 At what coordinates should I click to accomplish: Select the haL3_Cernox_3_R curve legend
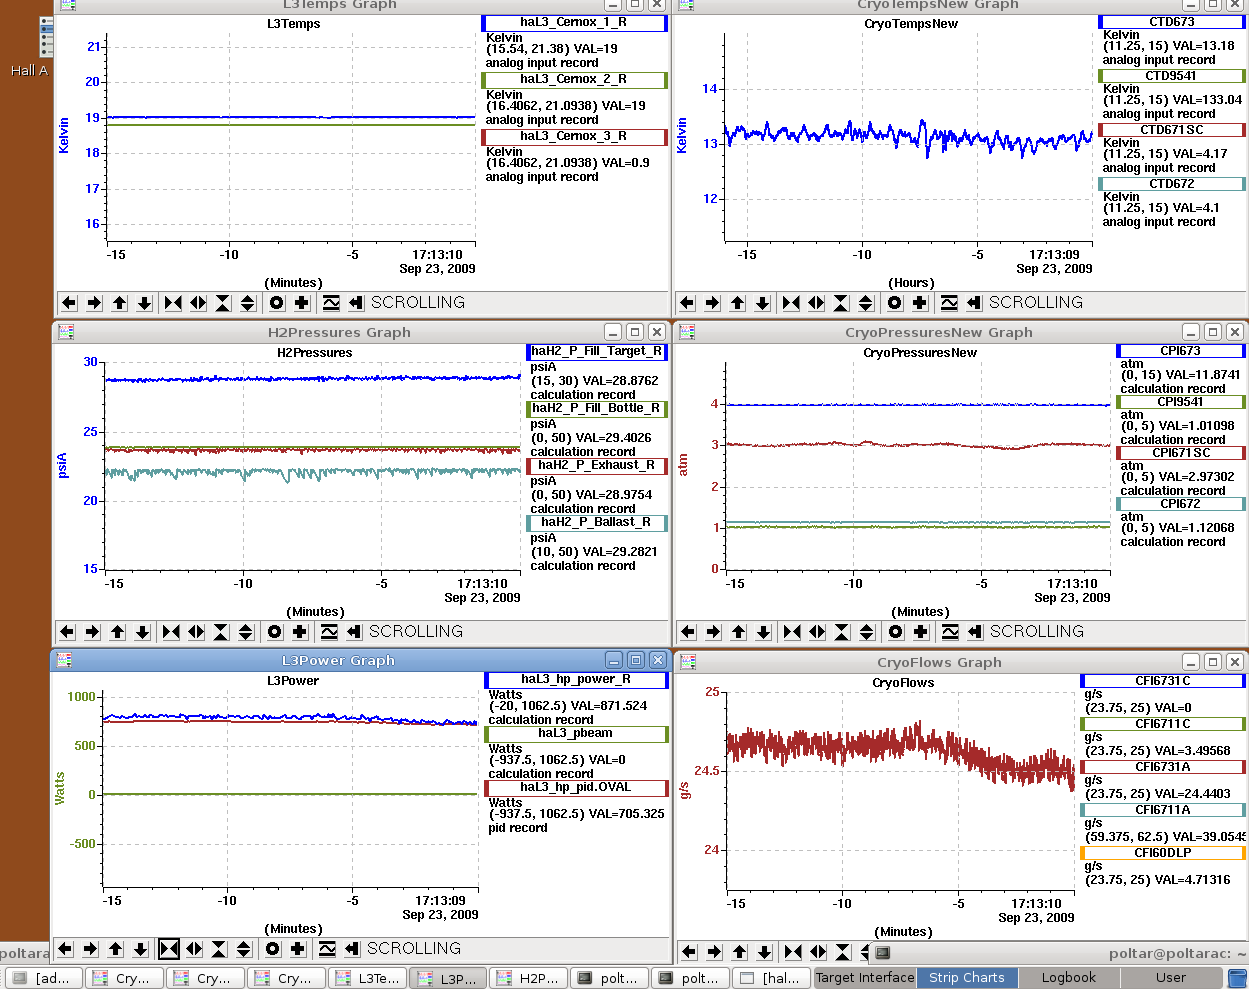tap(574, 137)
